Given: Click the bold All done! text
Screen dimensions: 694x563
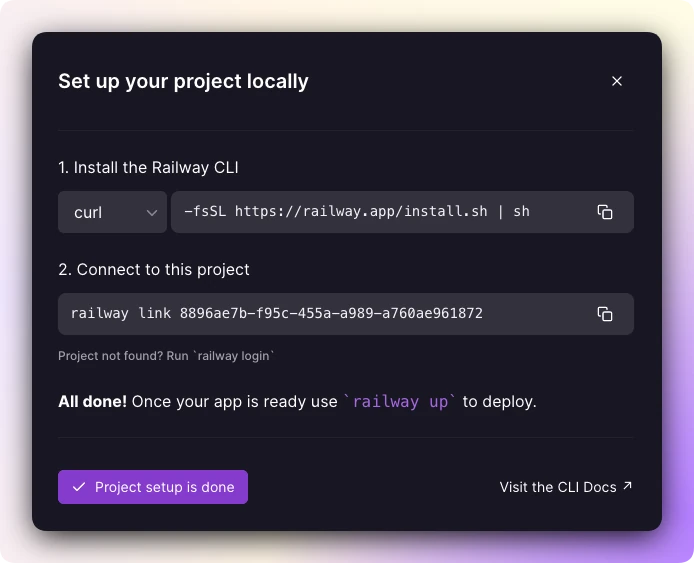Looking at the screenshot, I should [x=93, y=401].
